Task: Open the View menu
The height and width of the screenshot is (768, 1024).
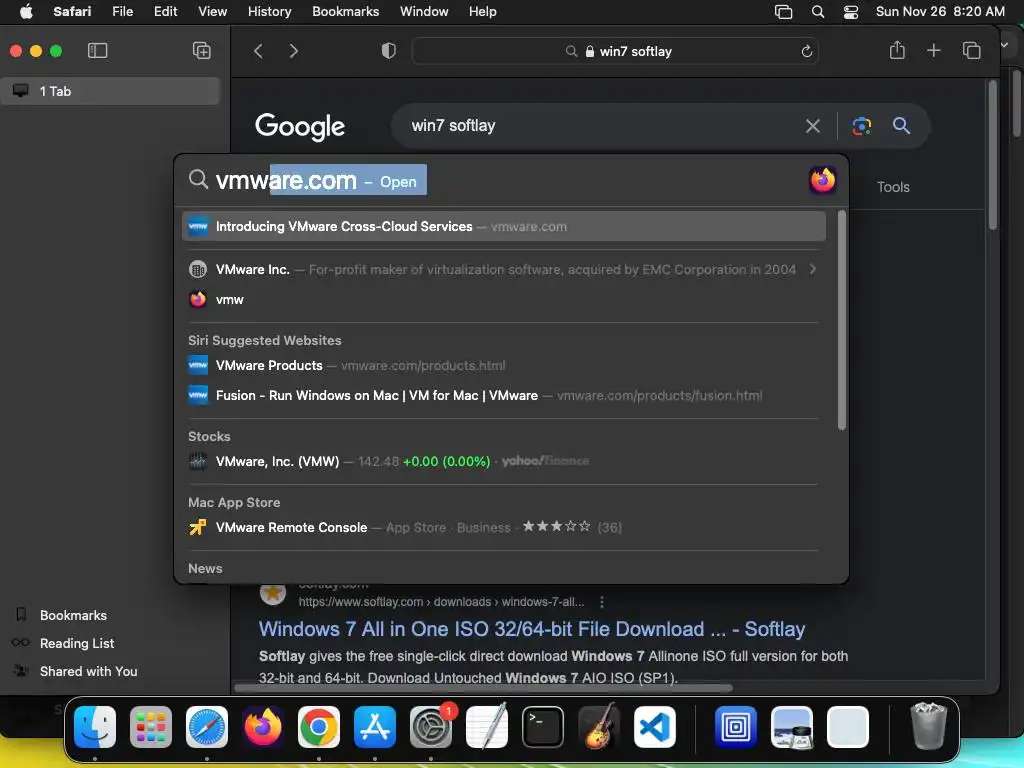Action: point(212,12)
